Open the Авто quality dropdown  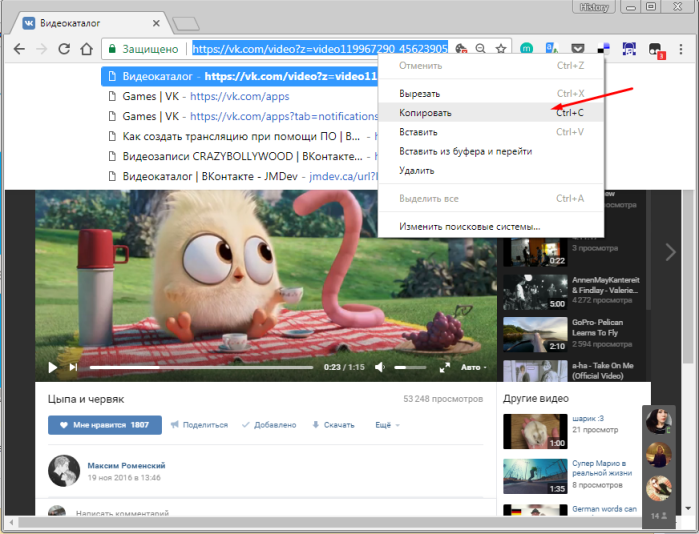pos(473,367)
